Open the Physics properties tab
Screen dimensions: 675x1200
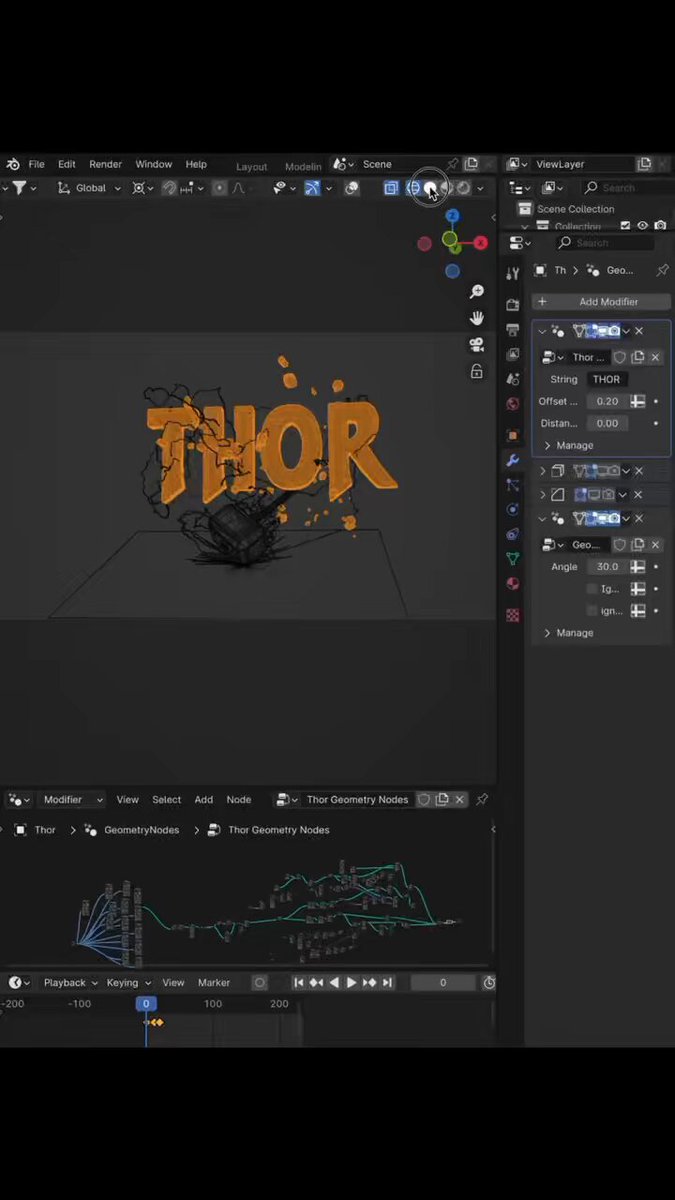pyautogui.click(x=513, y=510)
